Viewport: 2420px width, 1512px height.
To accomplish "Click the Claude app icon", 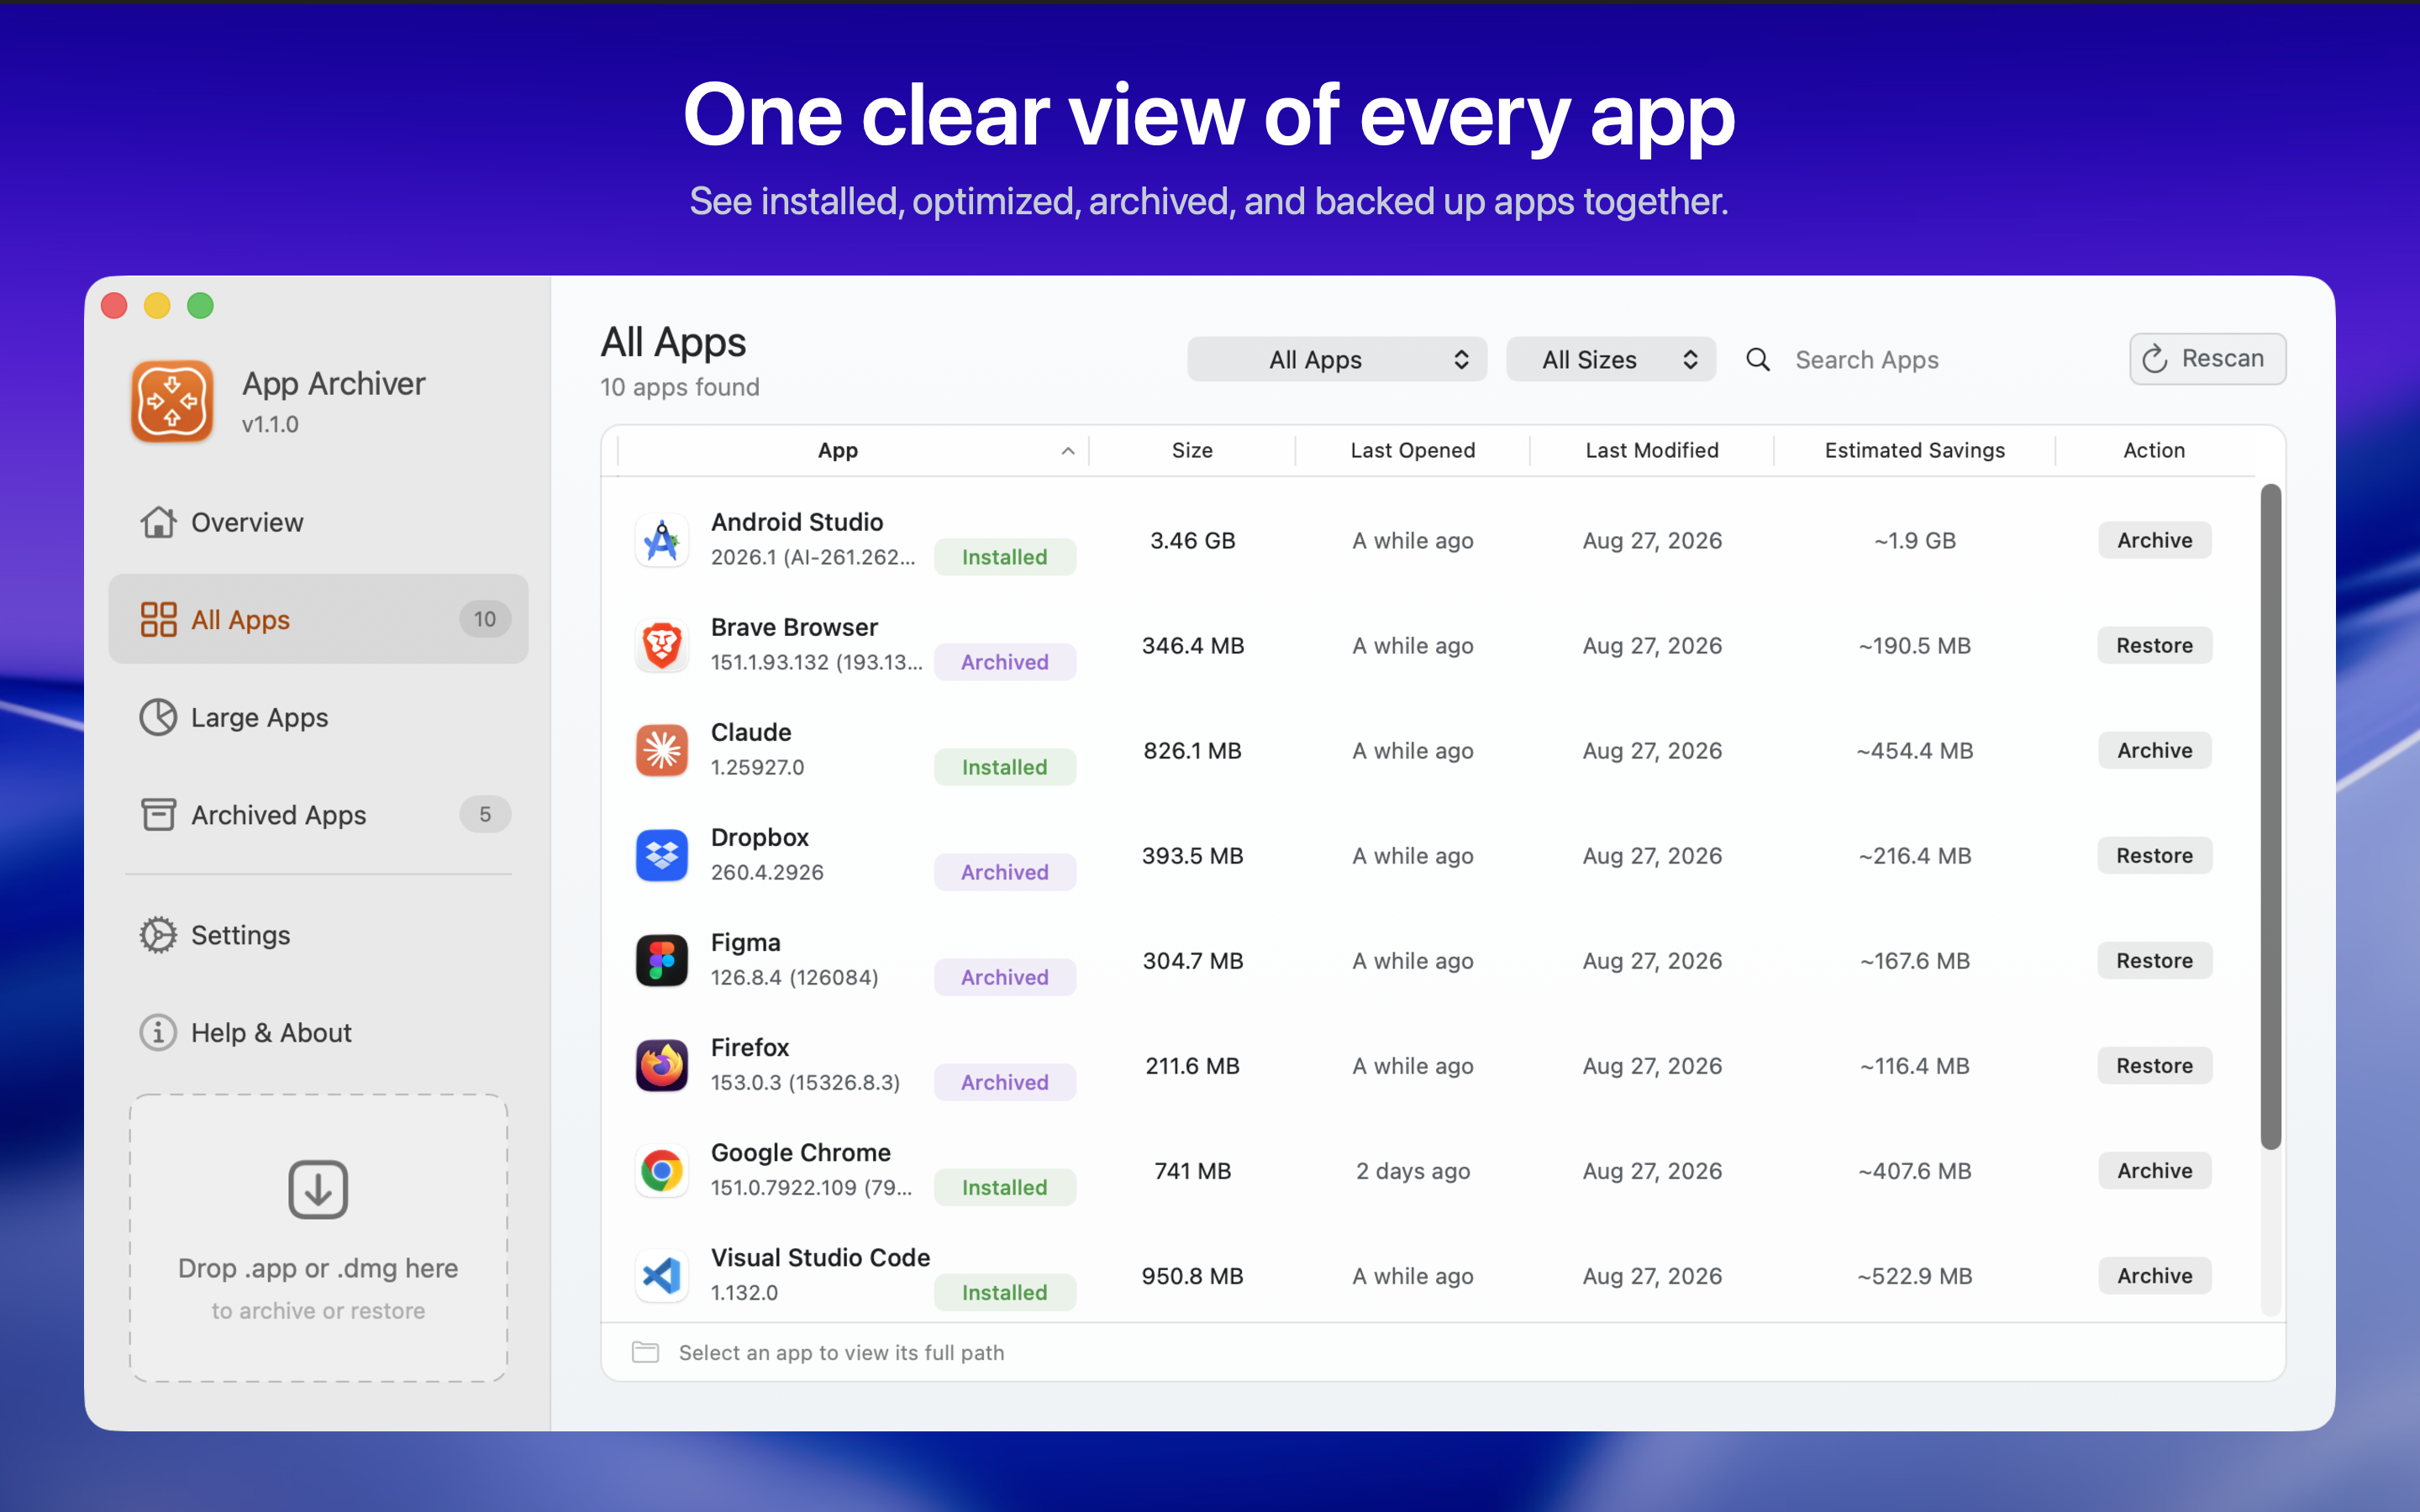I will (x=661, y=750).
